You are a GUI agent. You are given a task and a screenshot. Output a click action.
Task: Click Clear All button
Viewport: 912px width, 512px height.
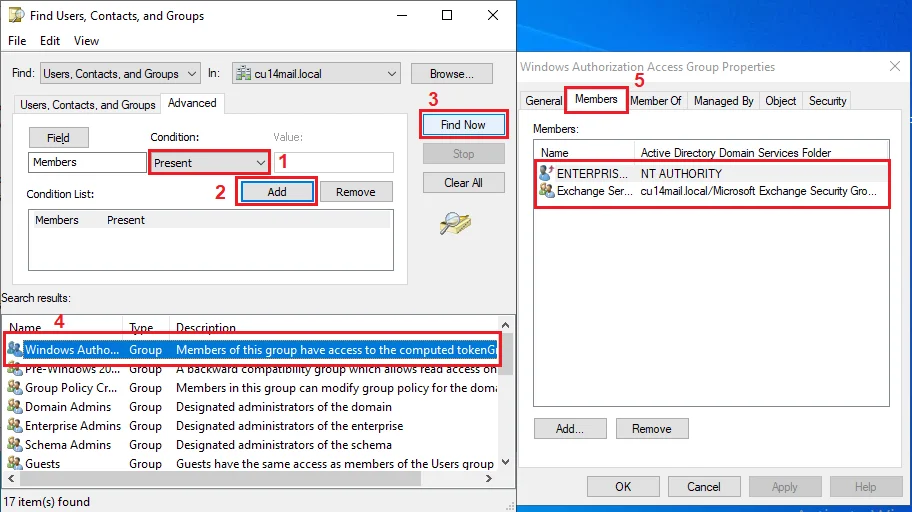[x=464, y=183]
